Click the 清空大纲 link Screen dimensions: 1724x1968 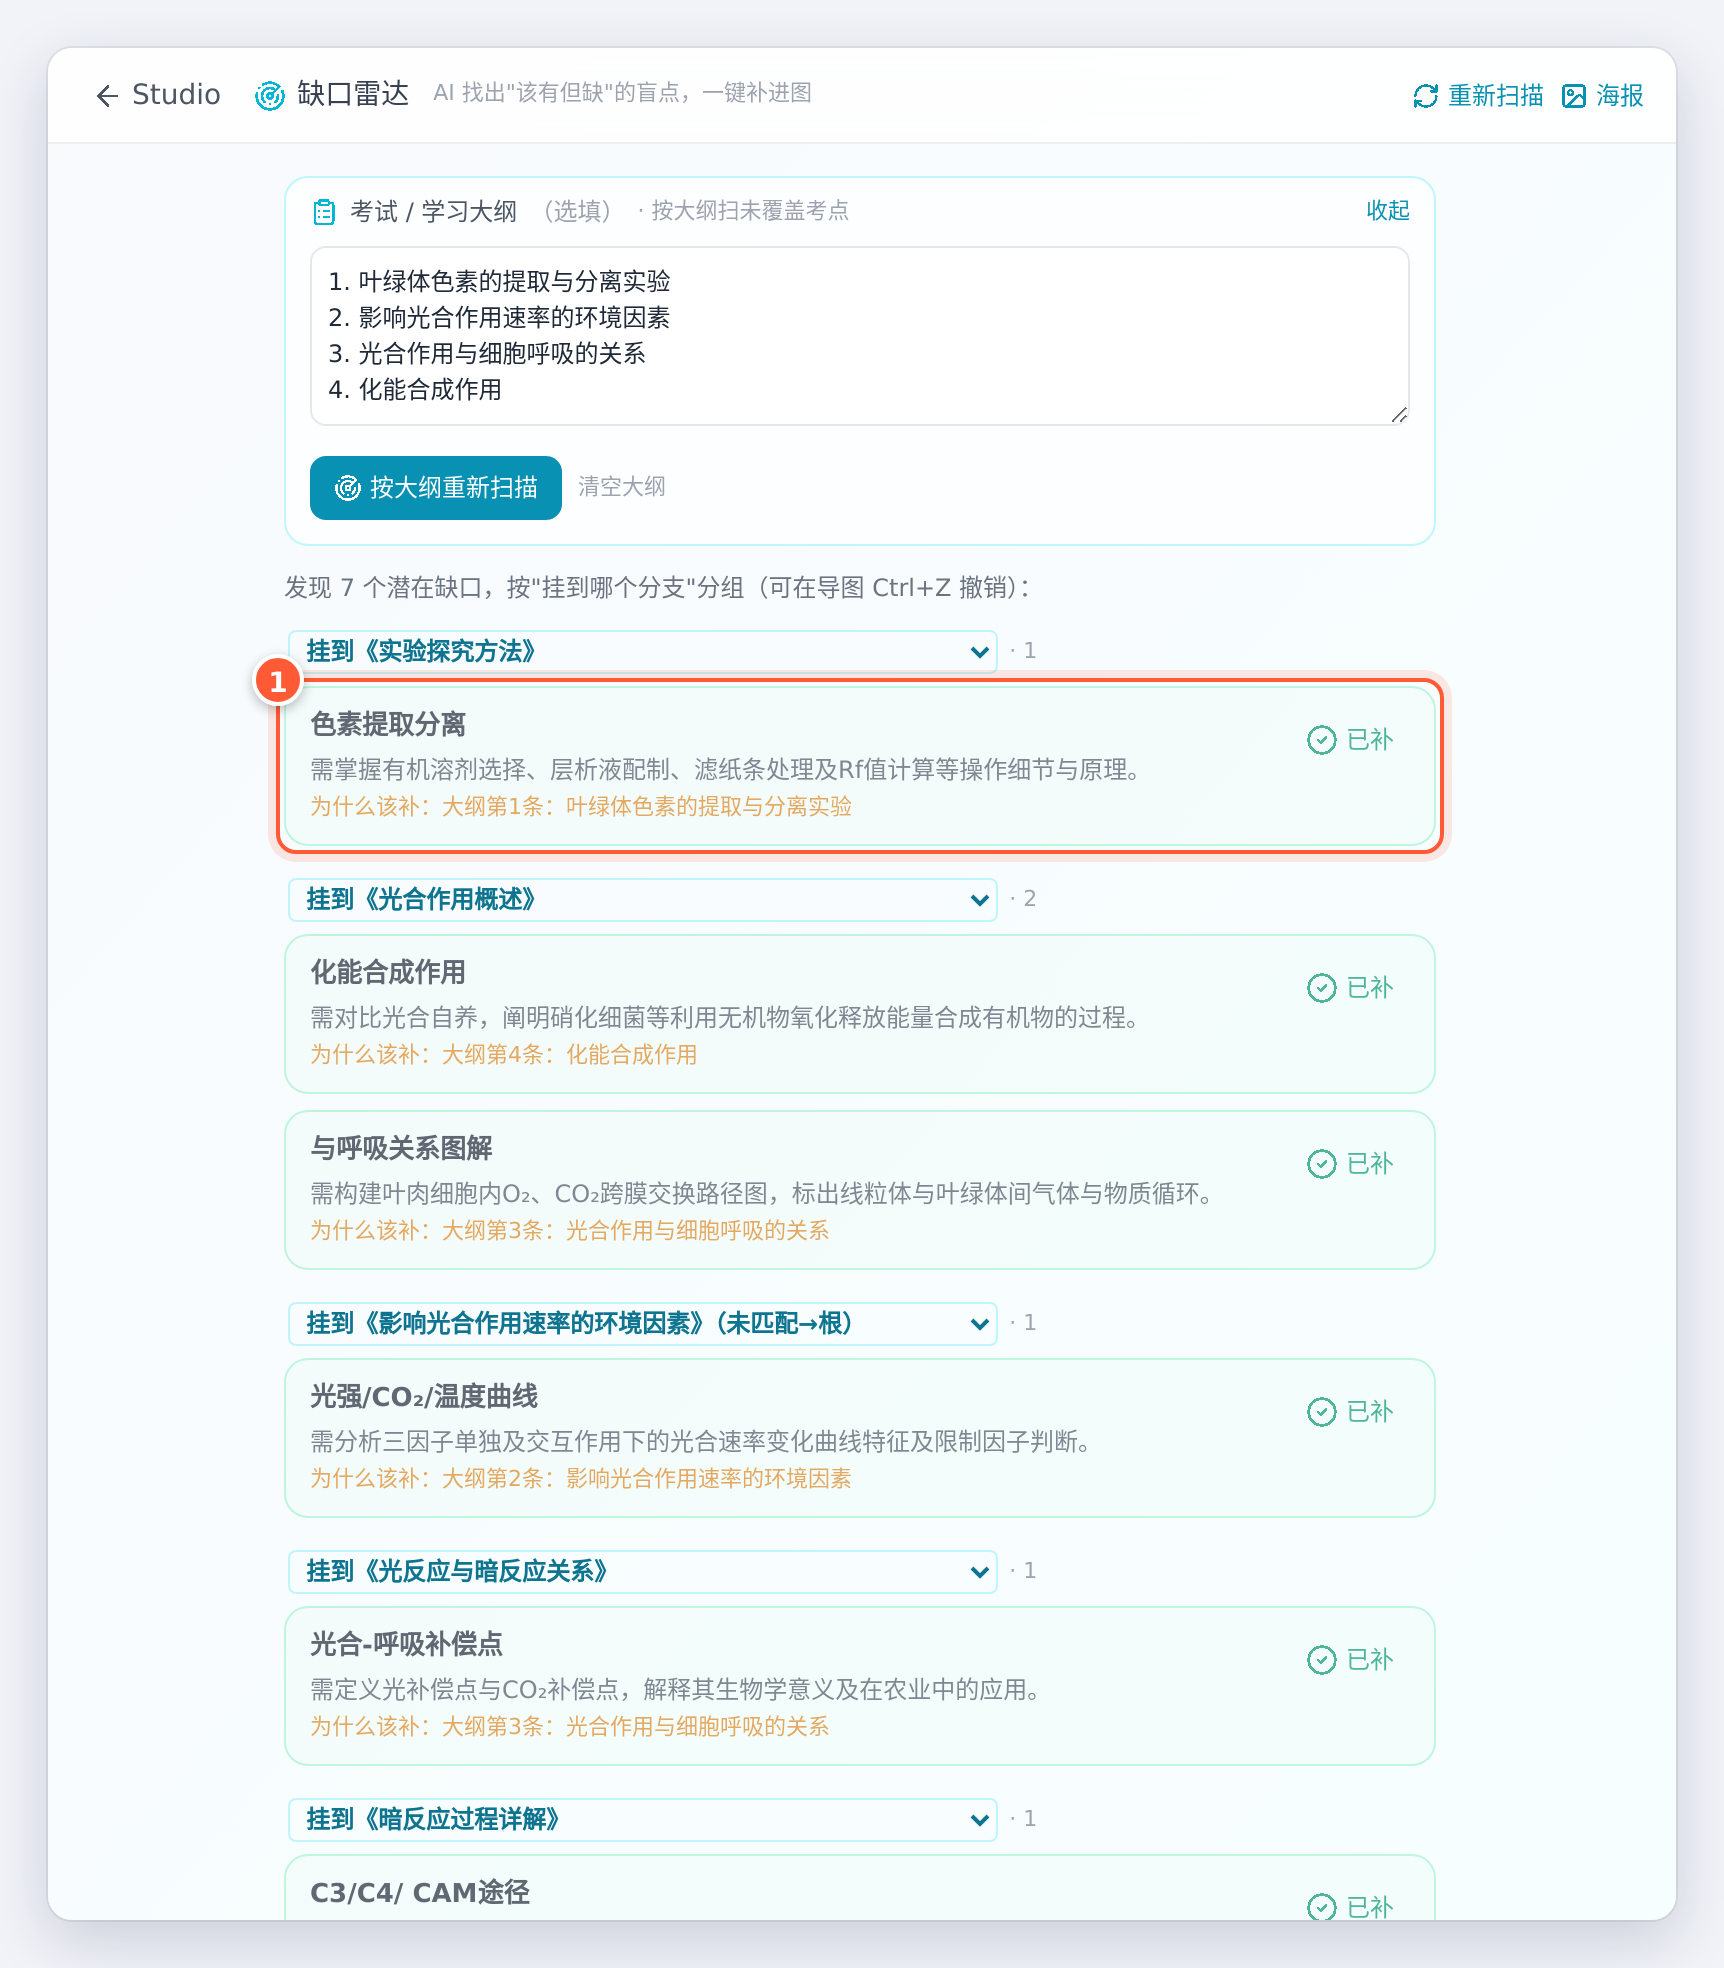(622, 487)
